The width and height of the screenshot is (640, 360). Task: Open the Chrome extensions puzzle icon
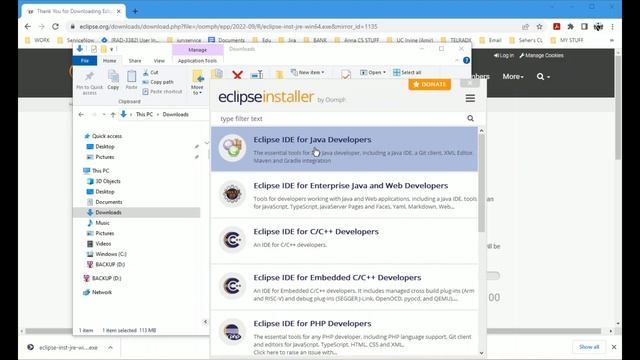[x=571, y=27]
